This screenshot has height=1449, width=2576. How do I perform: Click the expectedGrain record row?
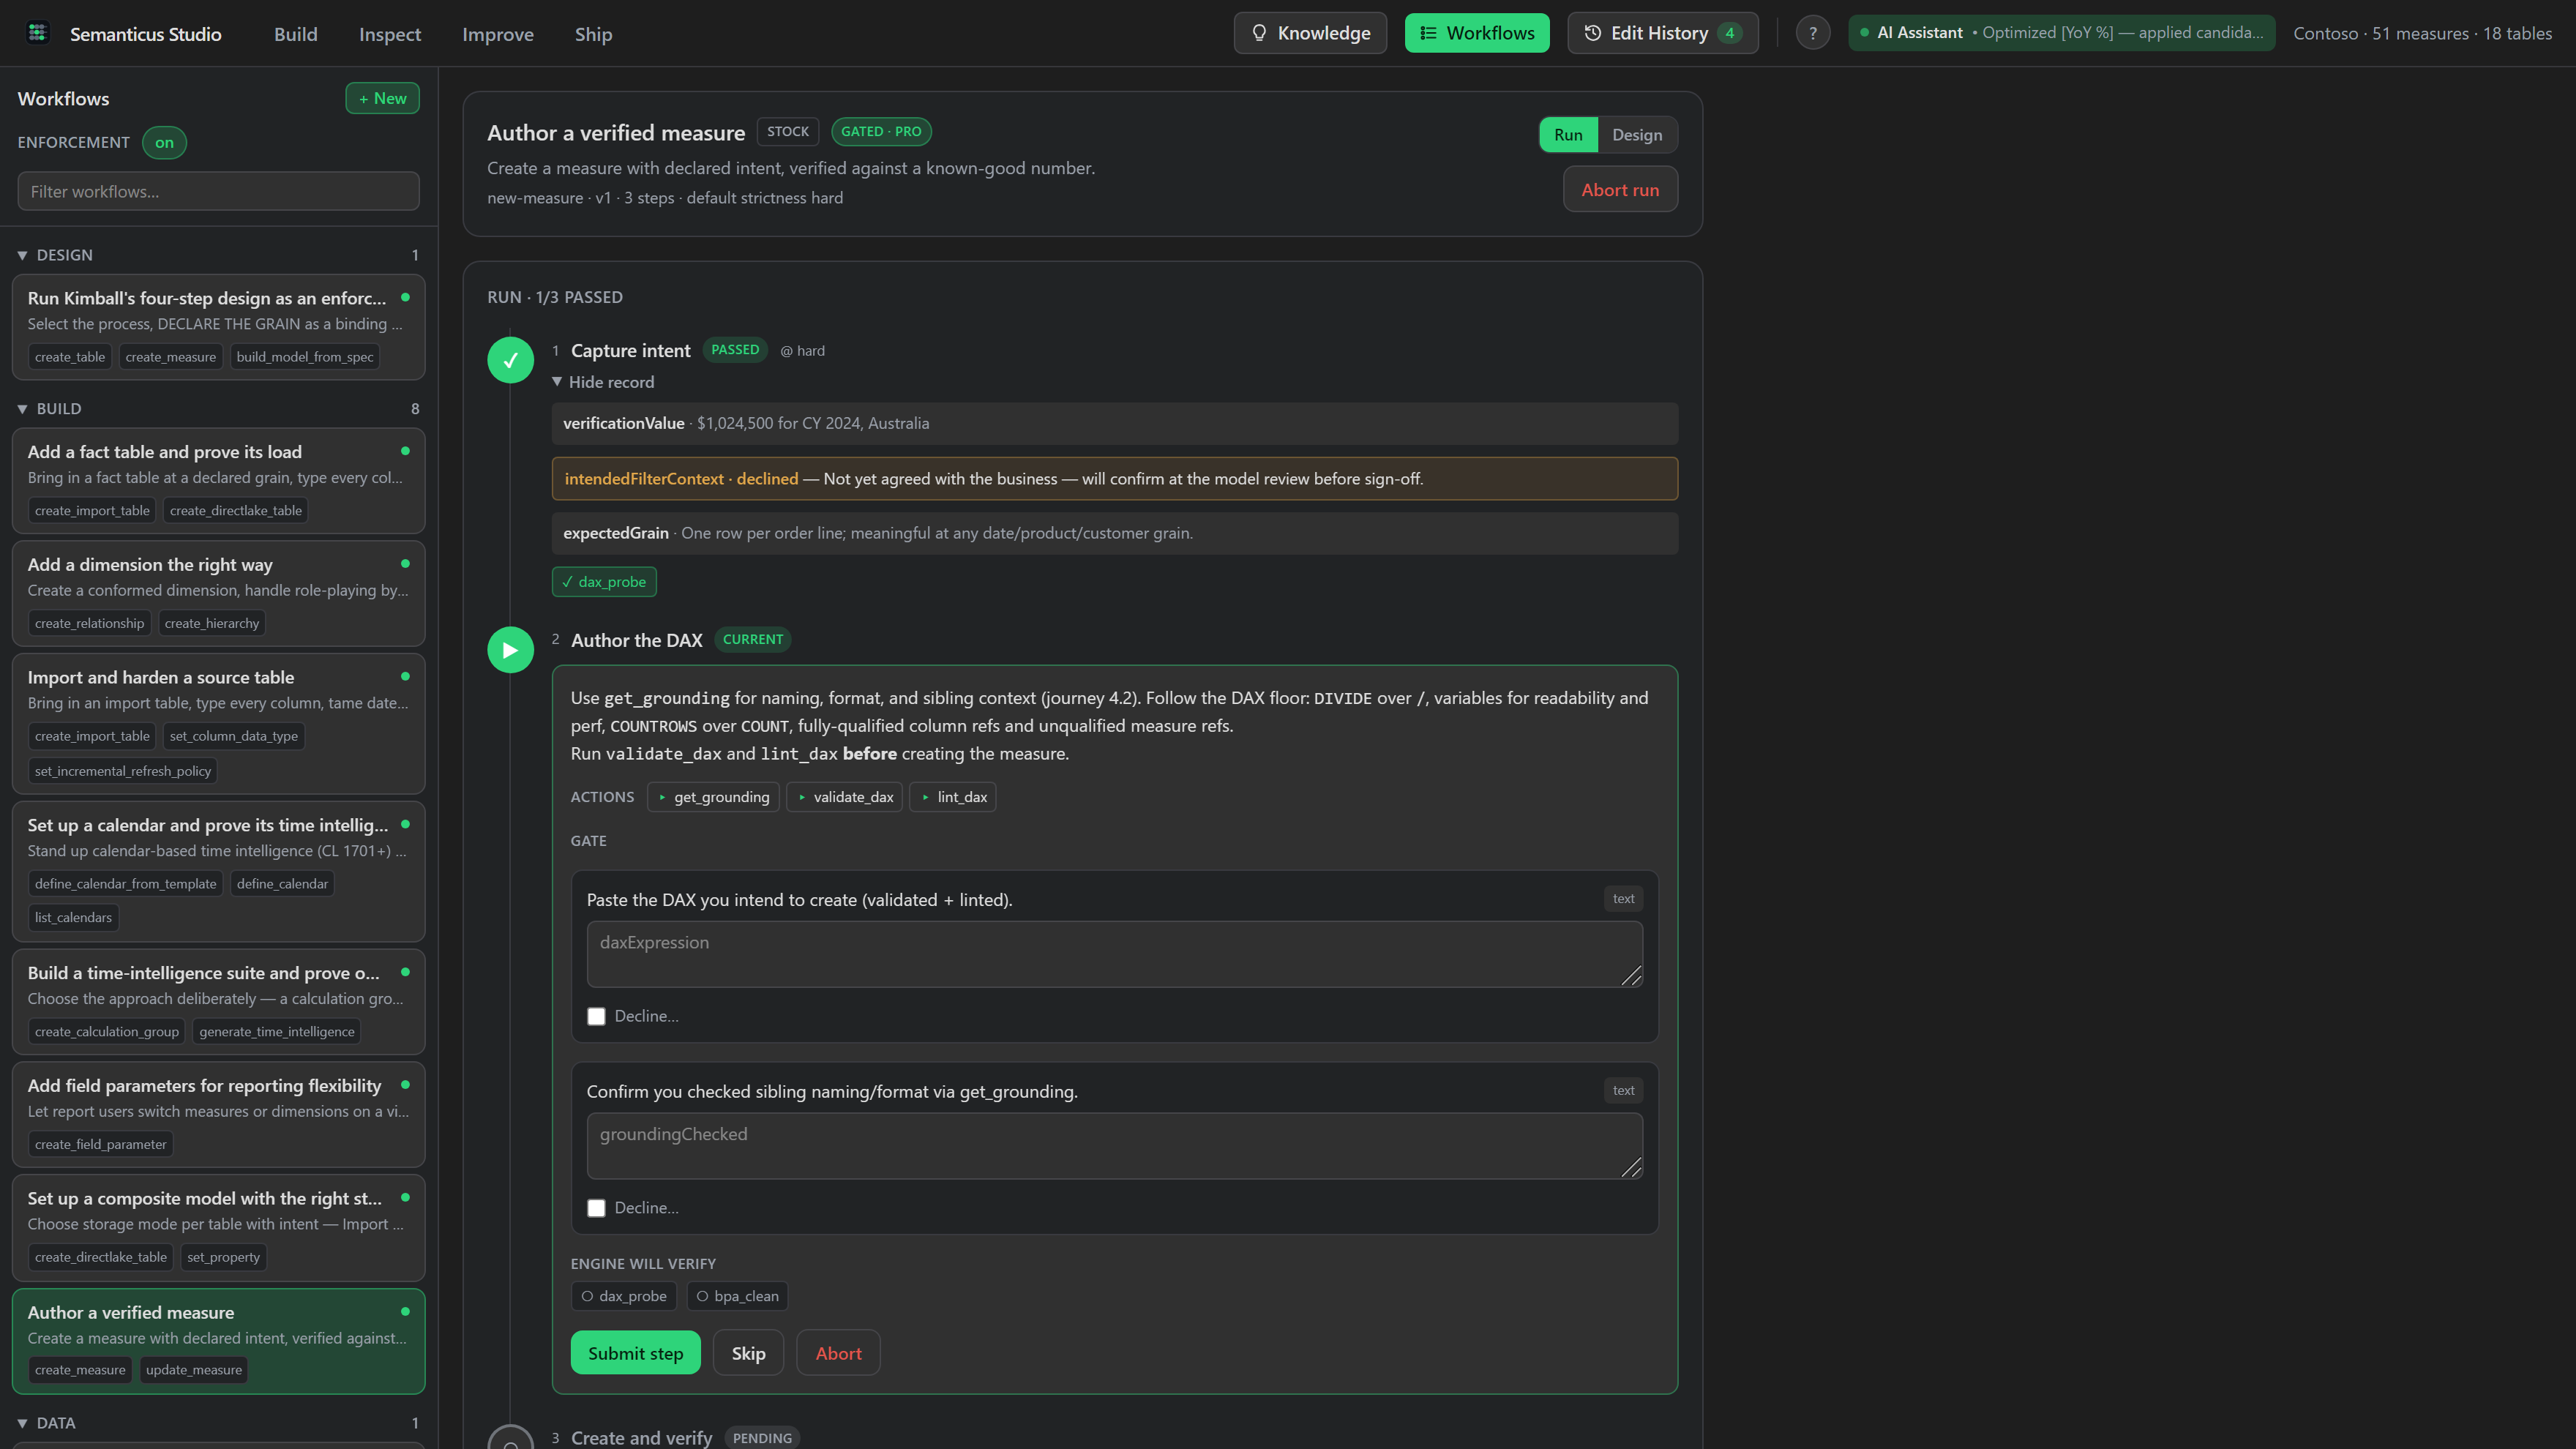(1114, 534)
